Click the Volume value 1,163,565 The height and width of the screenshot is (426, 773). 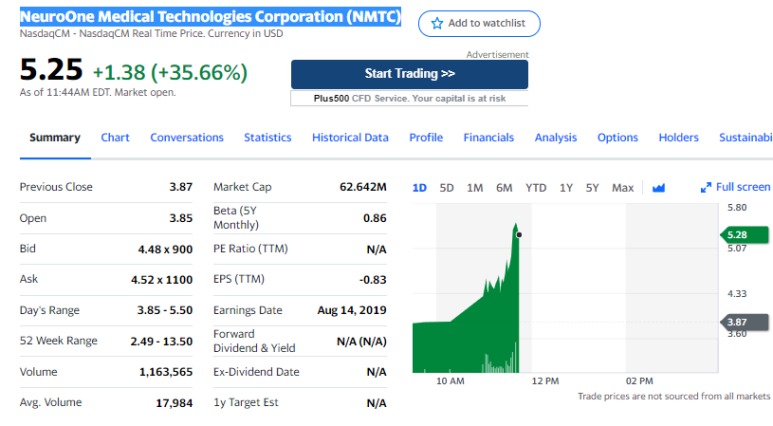click(166, 372)
